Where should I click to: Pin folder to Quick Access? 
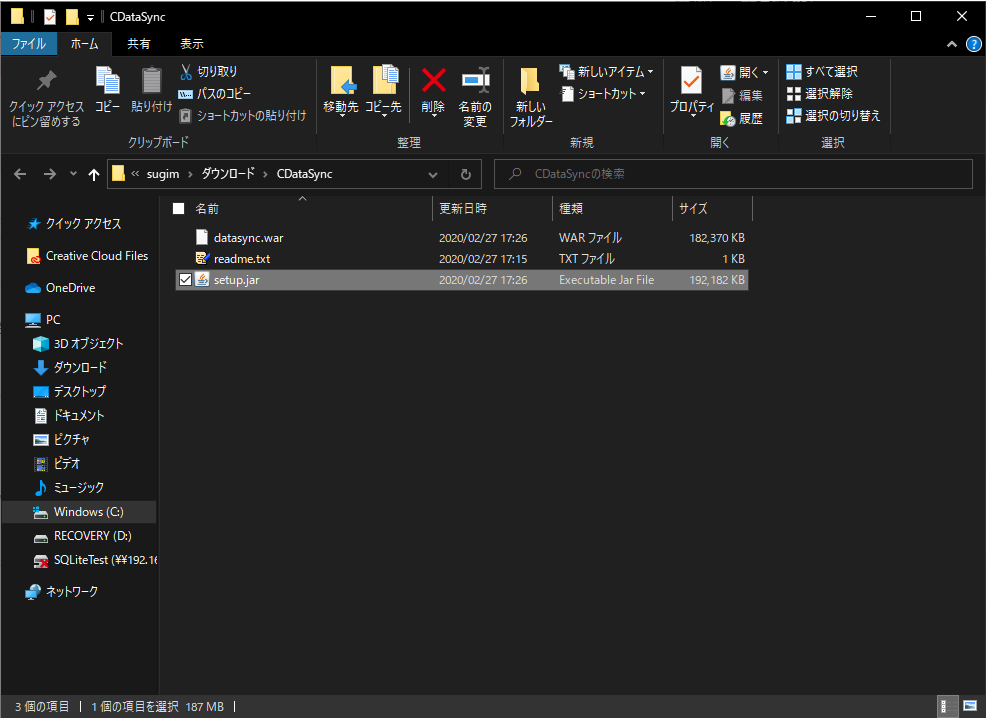coord(46,97)
